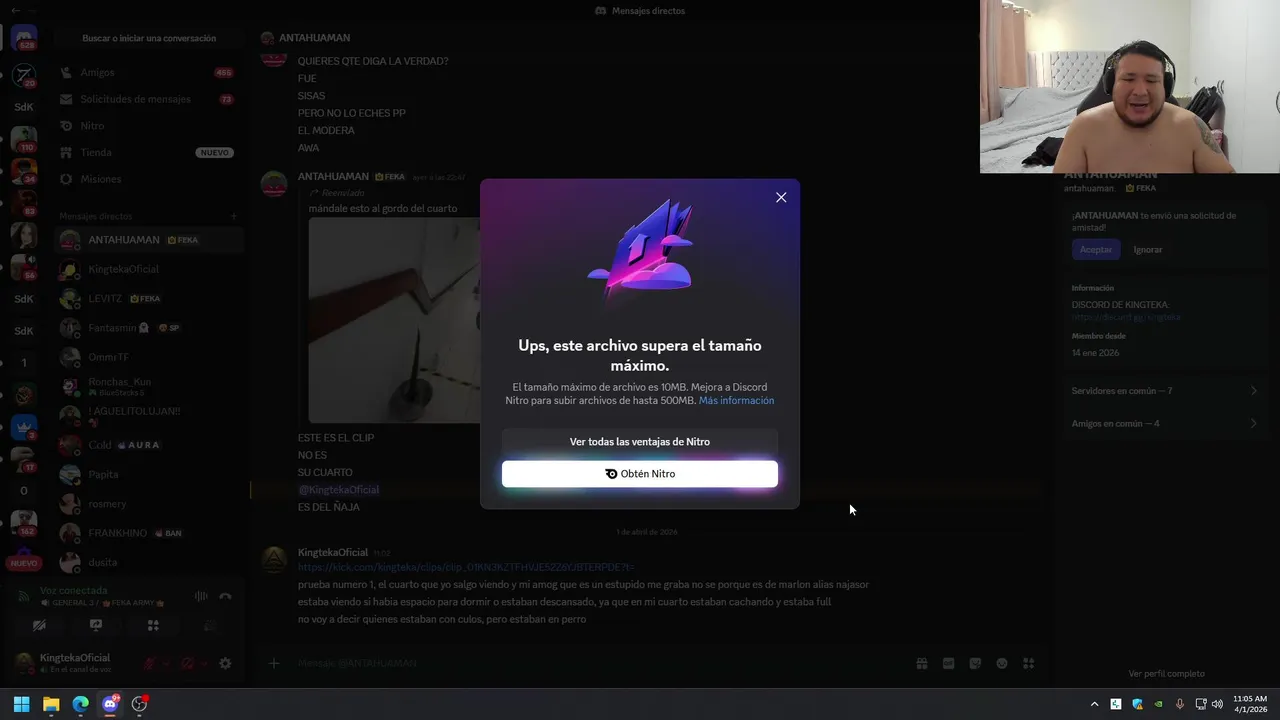This screenshot has height=720, width=1280.
Task: Open the Papita direct message
Action: click(x=150, y=474)
